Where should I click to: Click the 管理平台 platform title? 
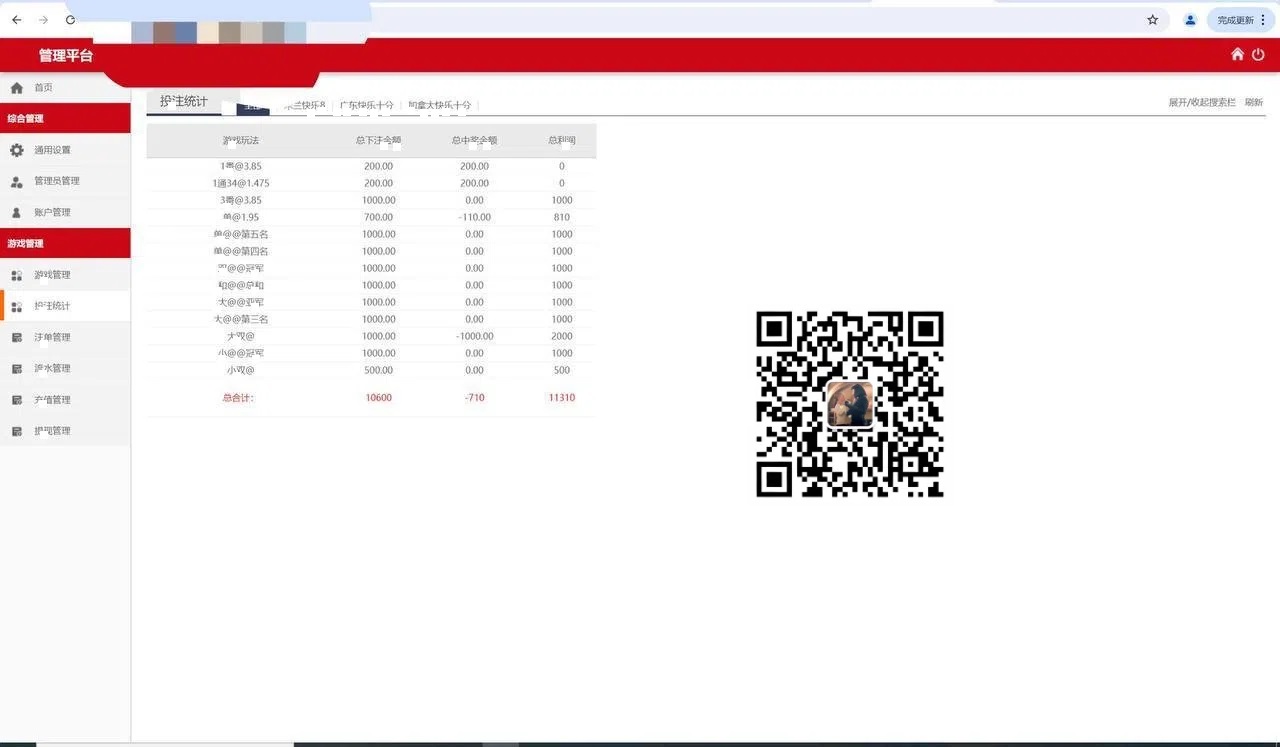[66, 55]
